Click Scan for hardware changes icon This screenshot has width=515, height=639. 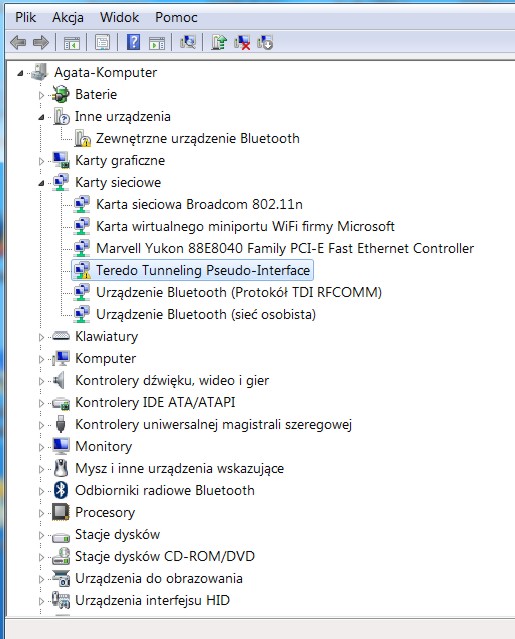point(188,42)
